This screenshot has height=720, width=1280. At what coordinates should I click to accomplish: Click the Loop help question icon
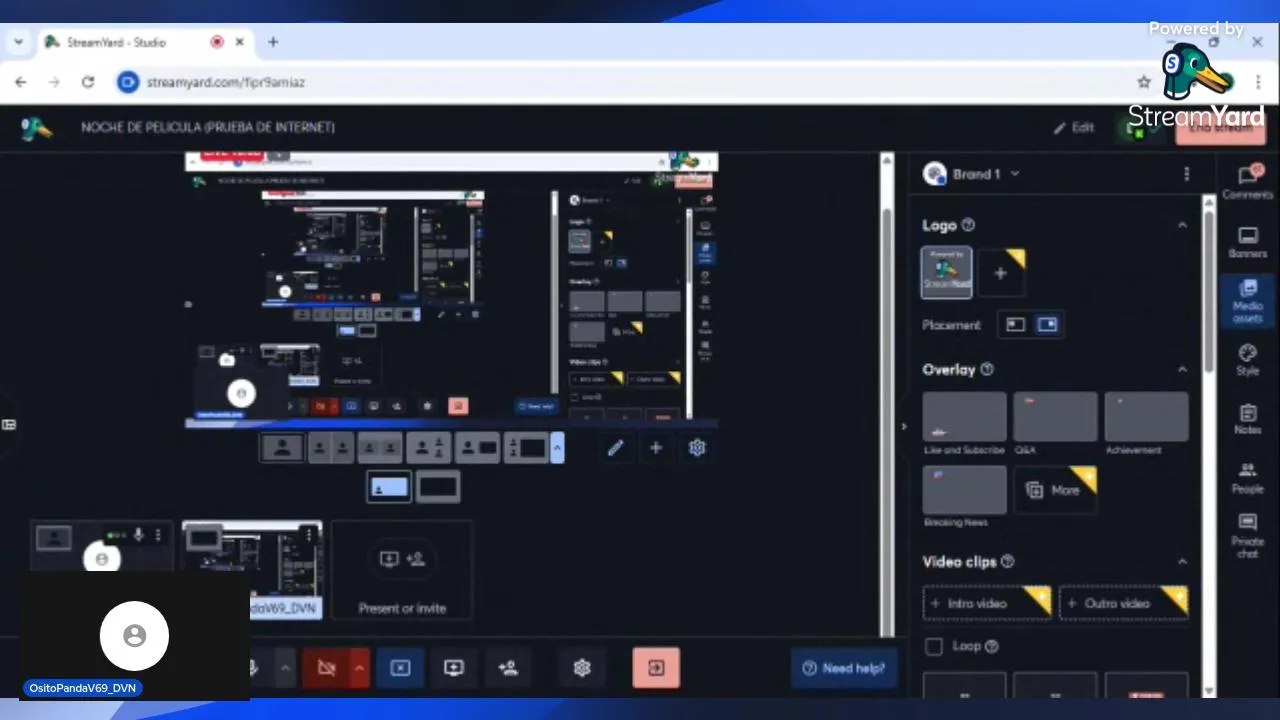point(992,647)
